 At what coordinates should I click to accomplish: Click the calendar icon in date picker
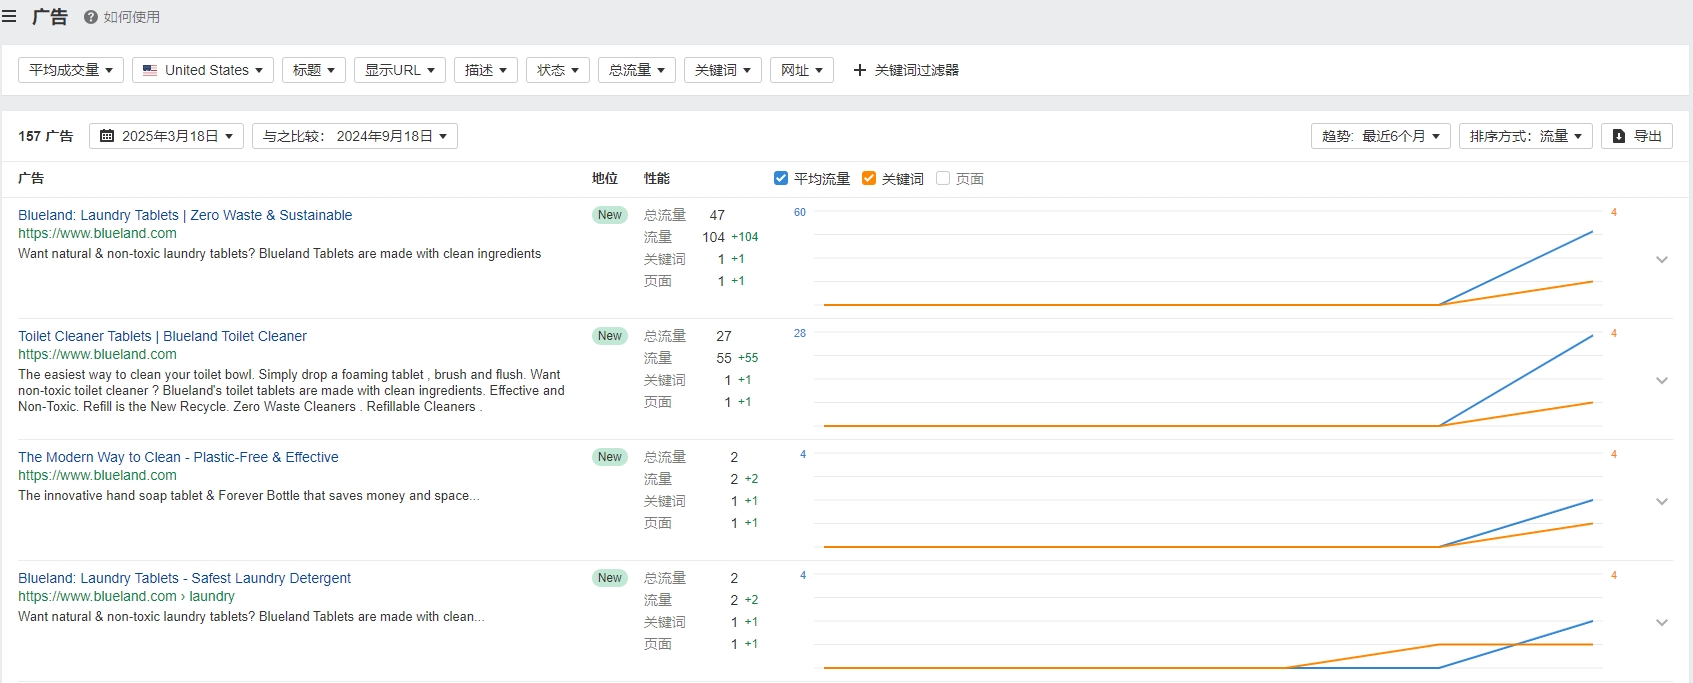(x=107, y=136)
